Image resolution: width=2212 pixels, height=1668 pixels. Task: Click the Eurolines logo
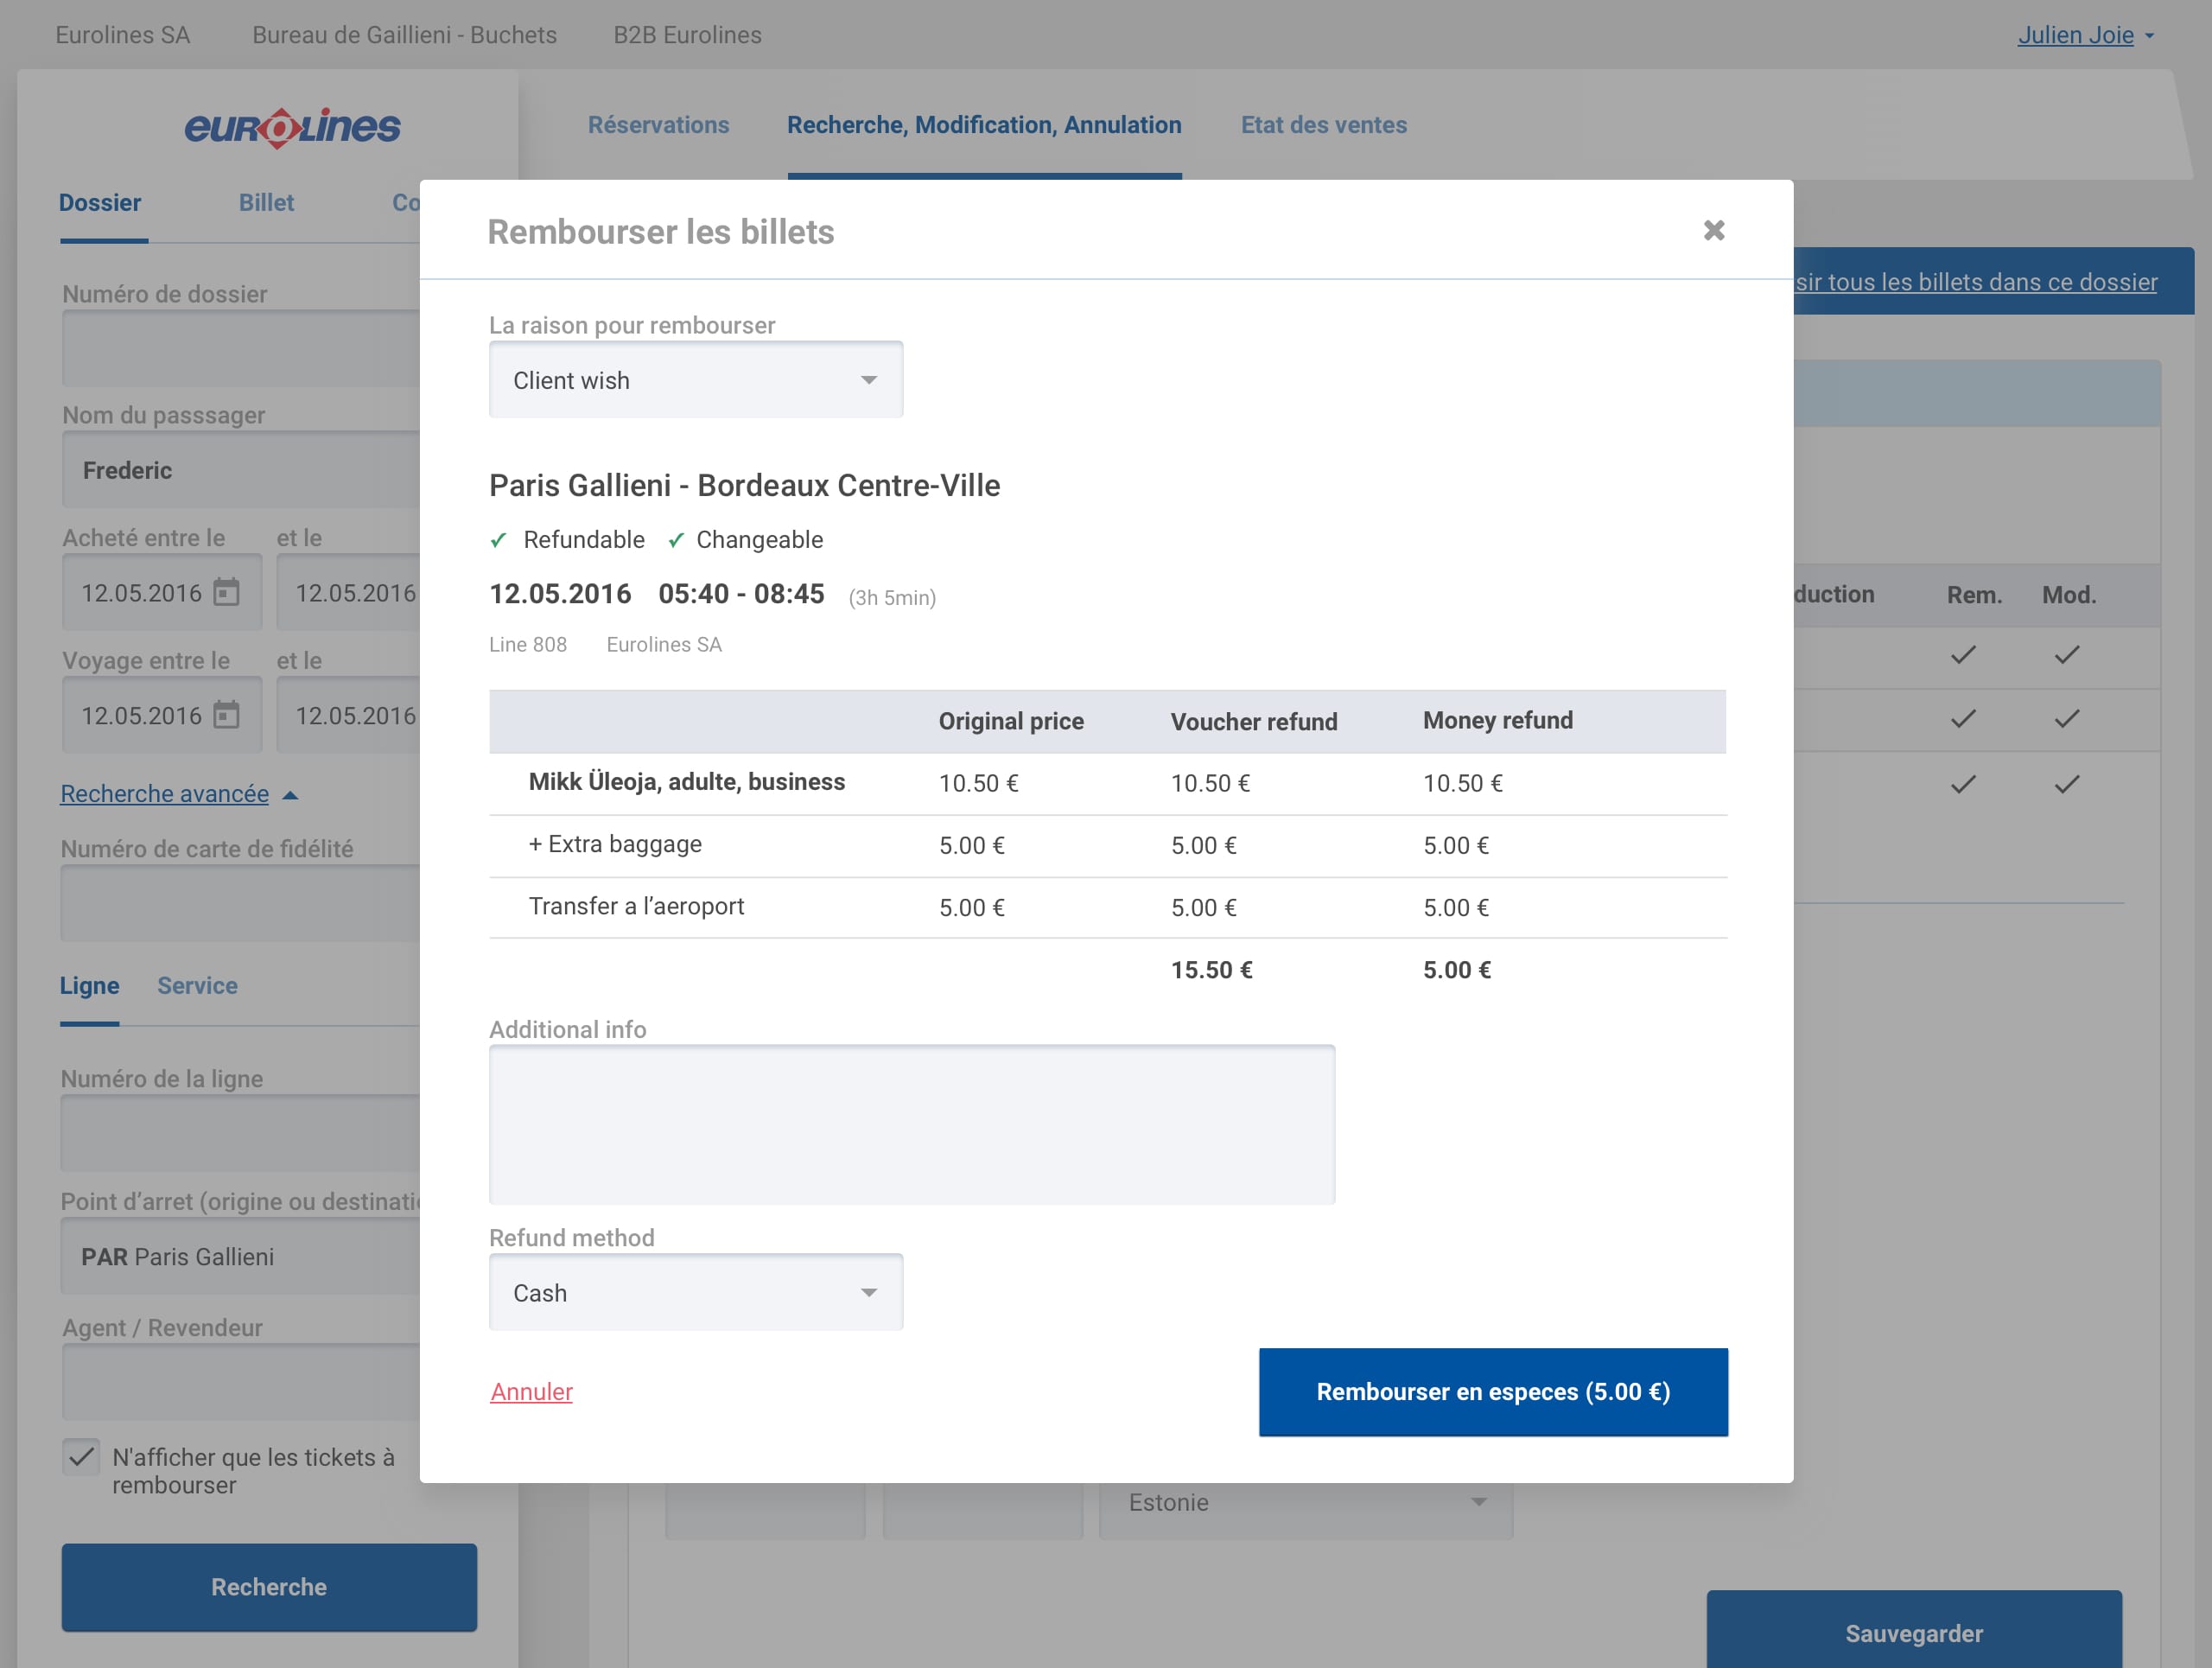(x=292, y=128)
